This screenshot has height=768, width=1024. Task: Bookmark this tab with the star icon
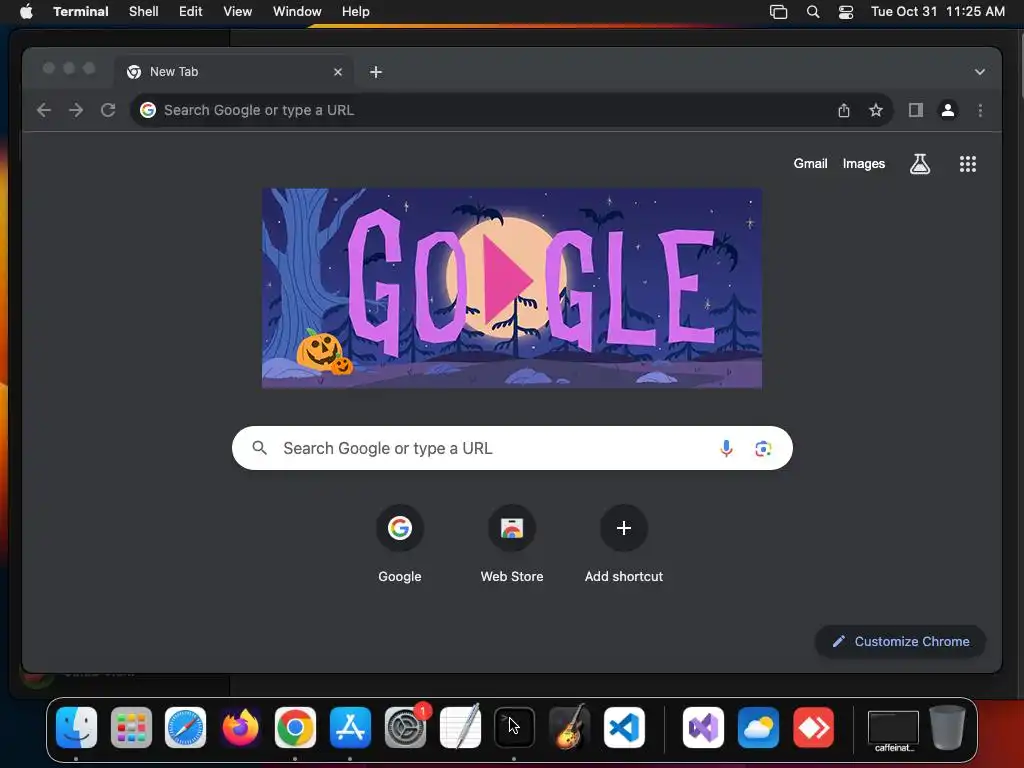[876, 110]
